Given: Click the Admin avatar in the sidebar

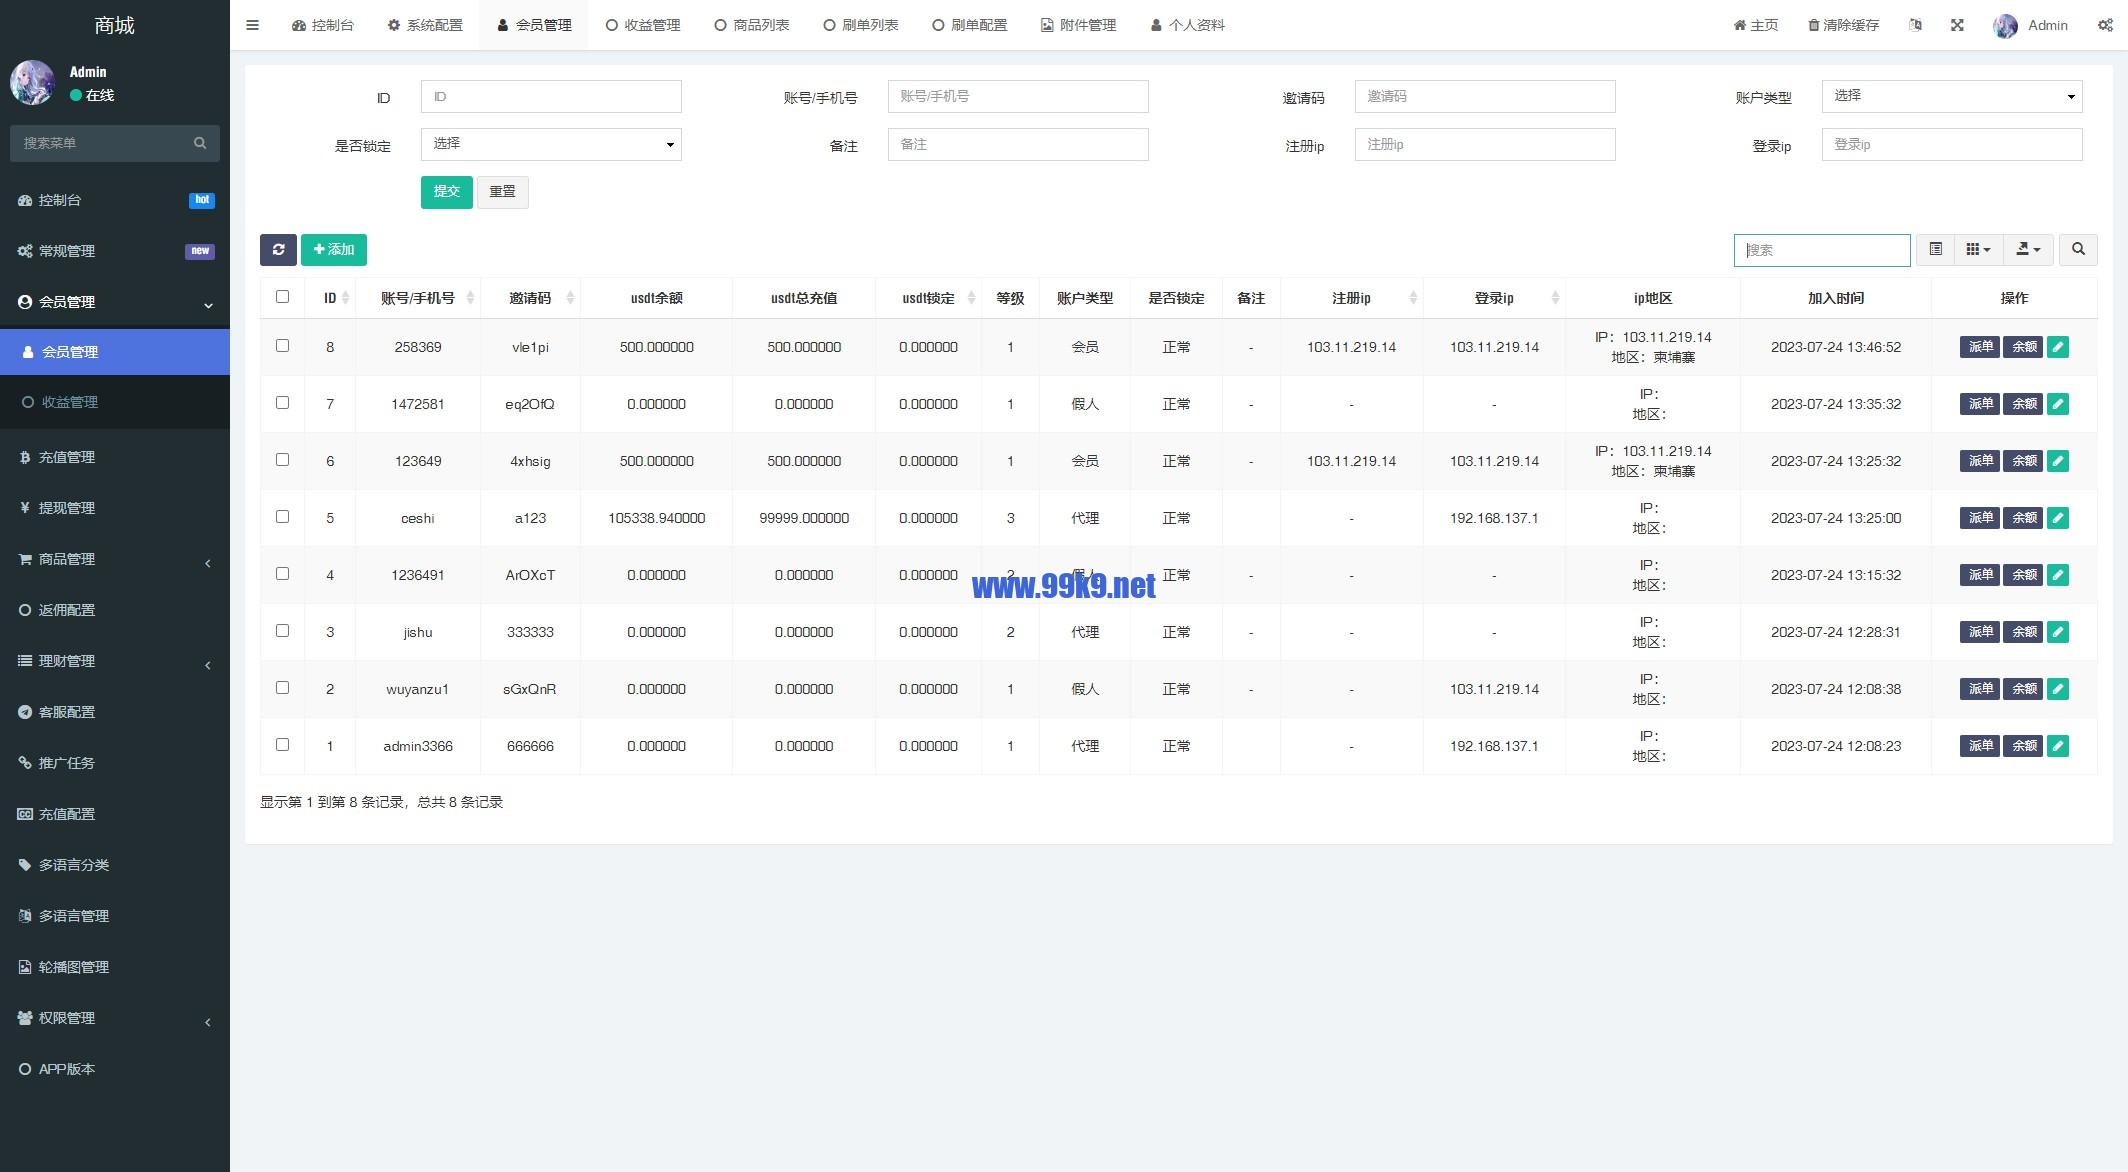Looking at the screenshot, I should pos(32,83).
